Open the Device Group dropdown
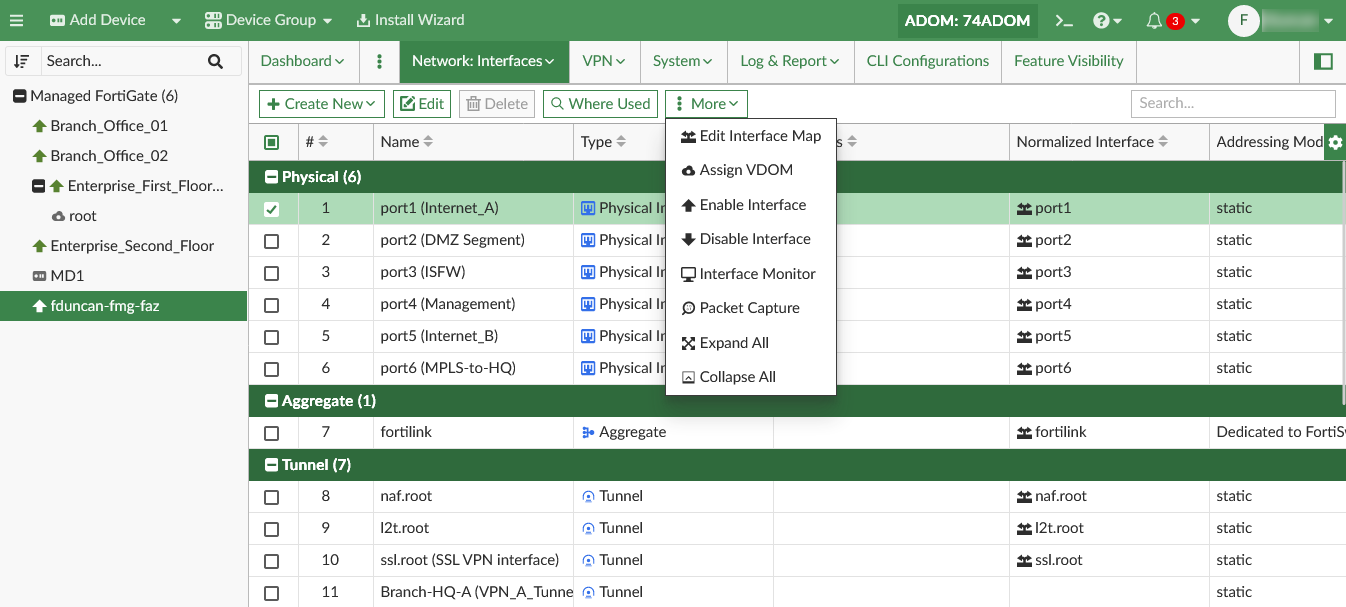 pos(267,20)
